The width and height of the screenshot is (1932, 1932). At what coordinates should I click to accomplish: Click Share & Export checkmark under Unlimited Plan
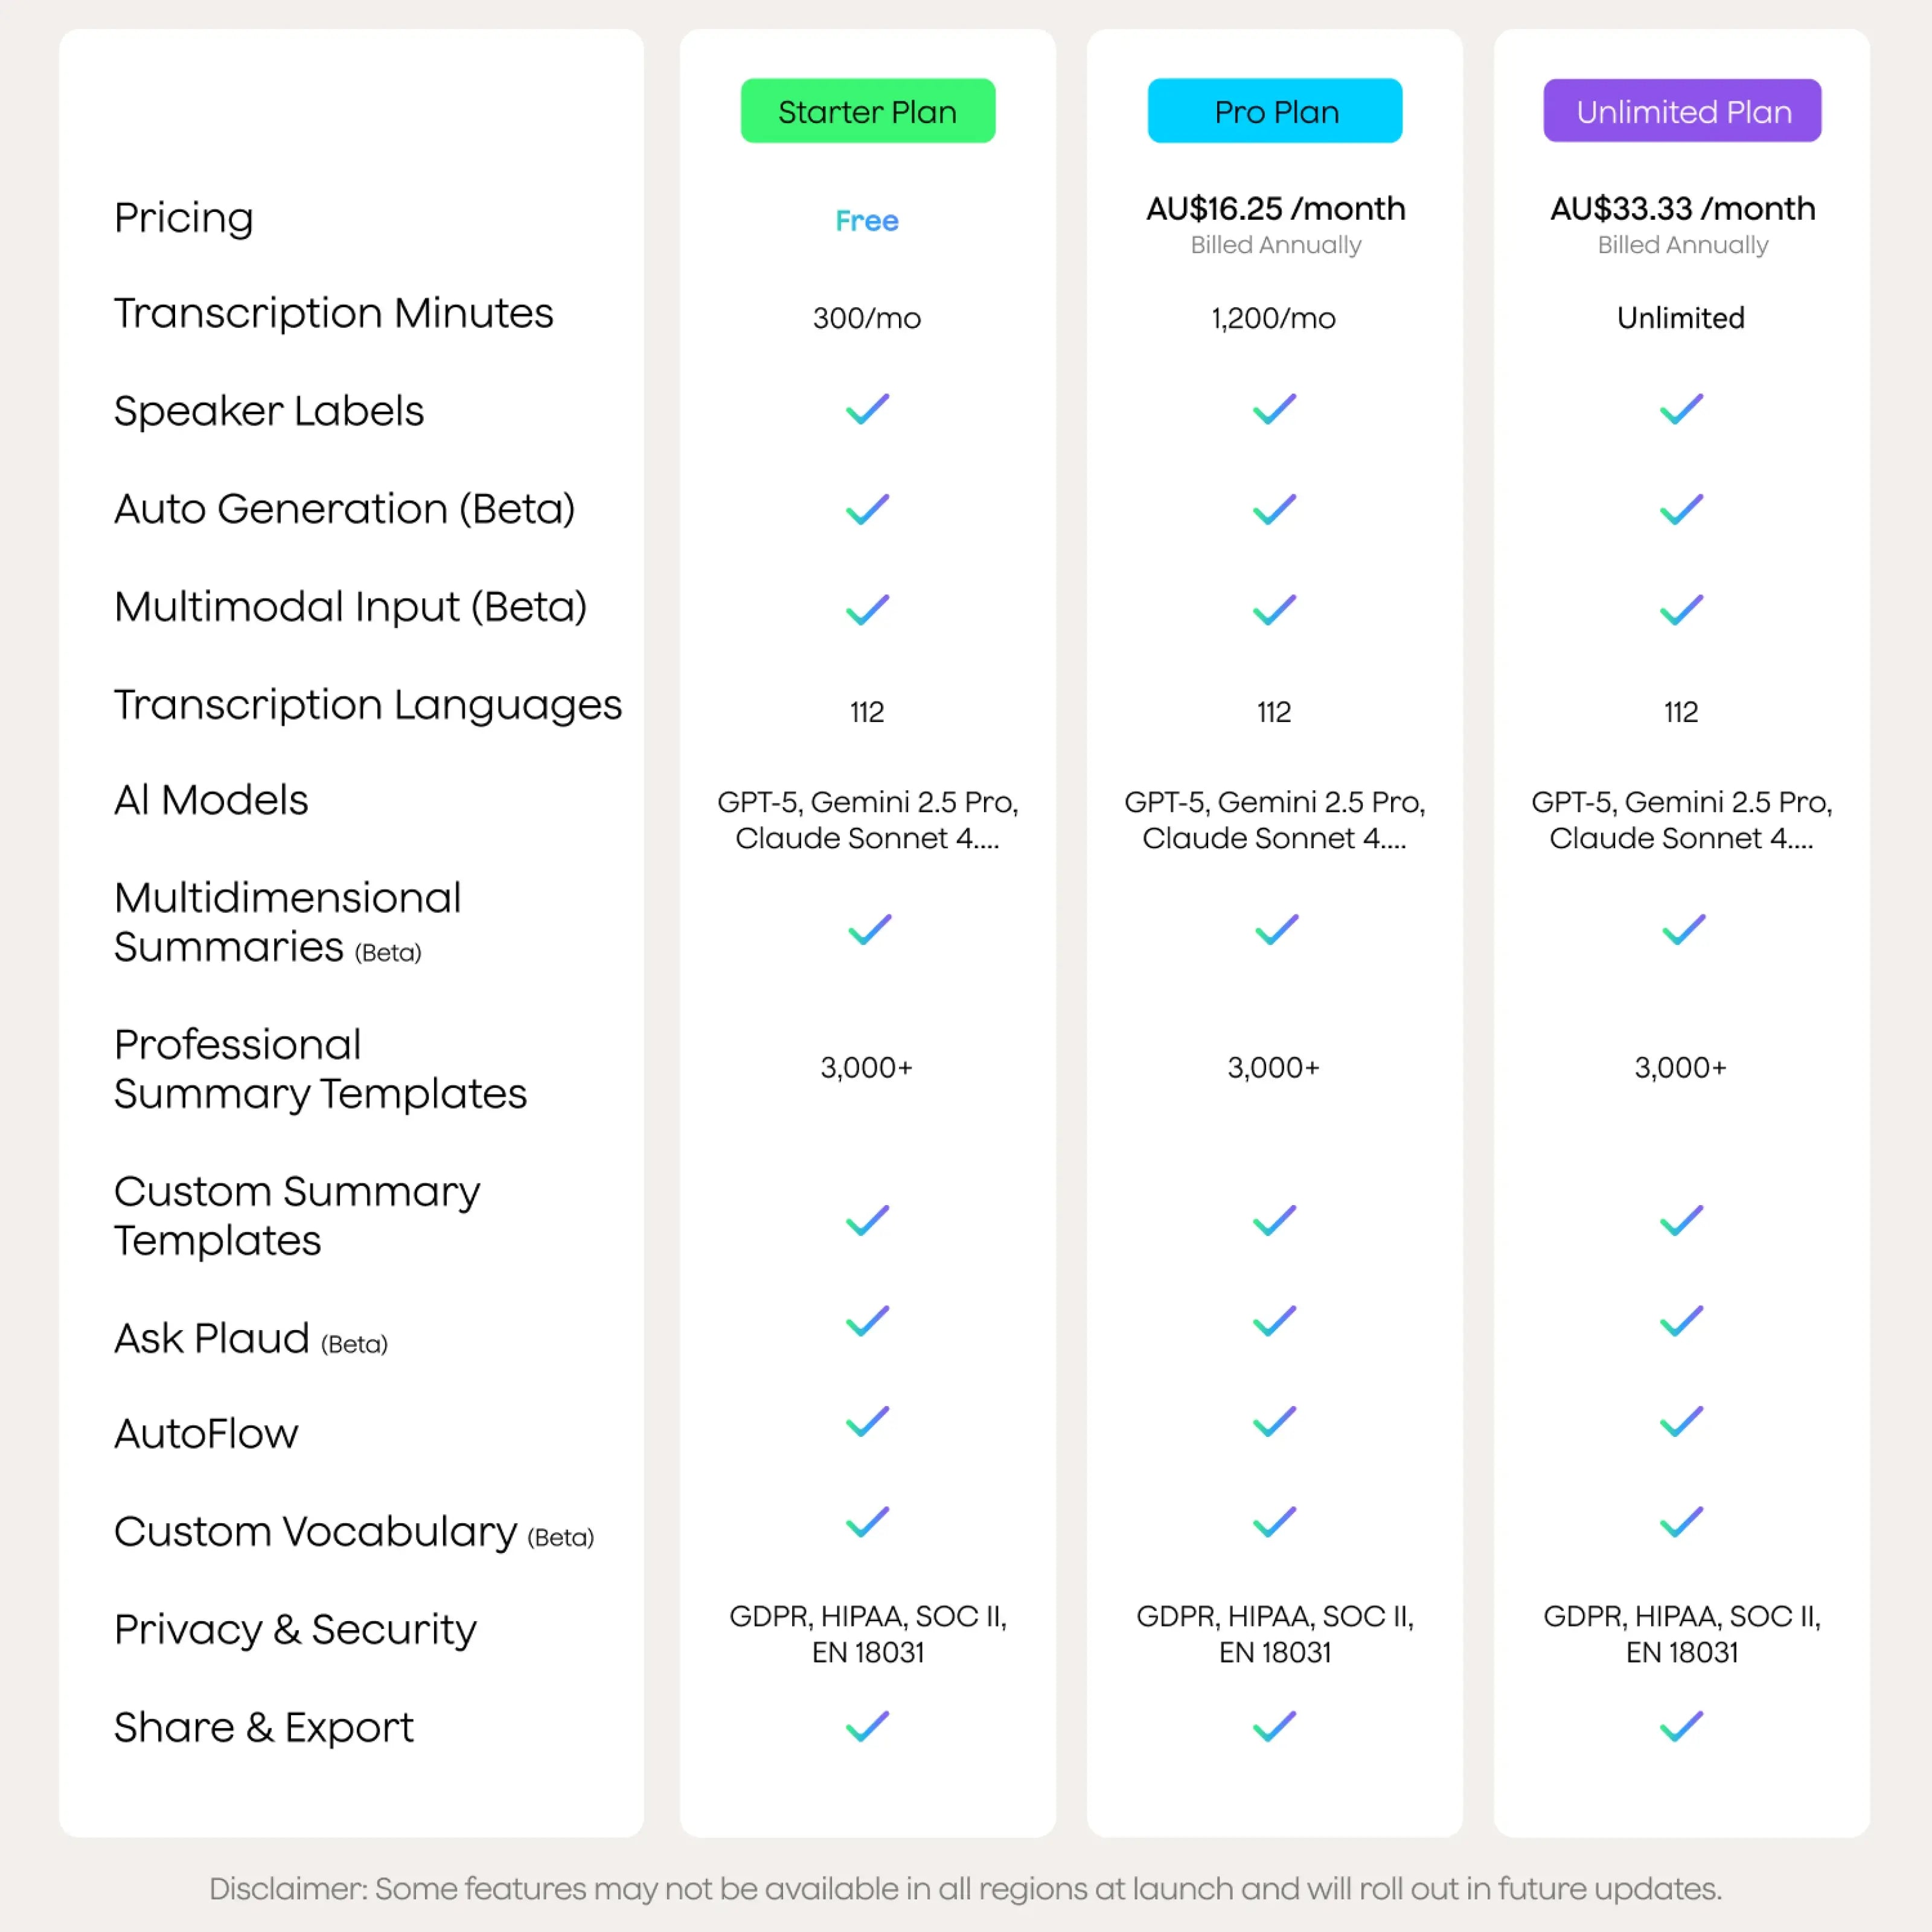coord(1681,1726)
